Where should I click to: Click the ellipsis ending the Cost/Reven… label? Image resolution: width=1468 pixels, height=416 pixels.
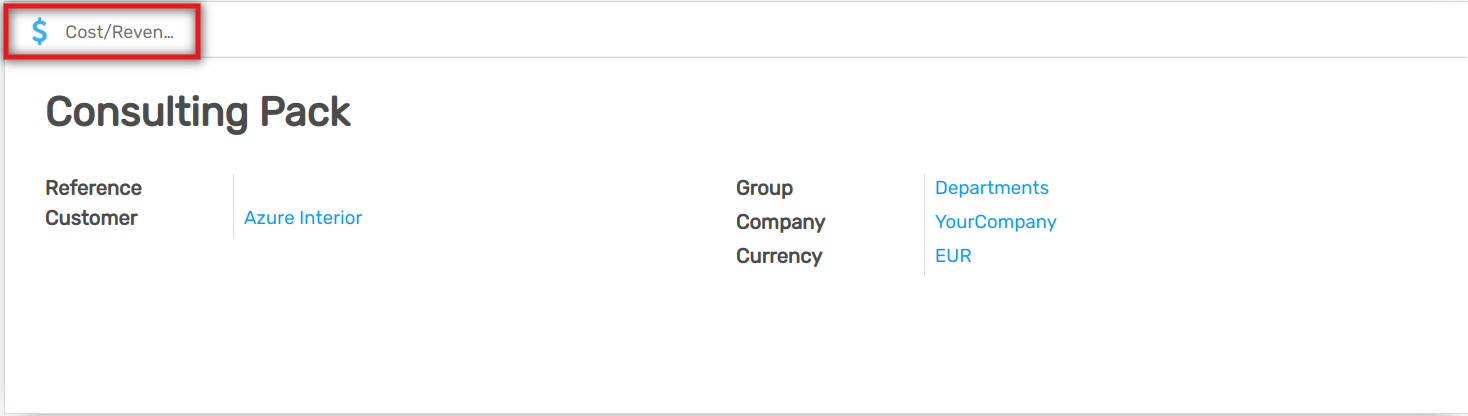click(169, 33)
